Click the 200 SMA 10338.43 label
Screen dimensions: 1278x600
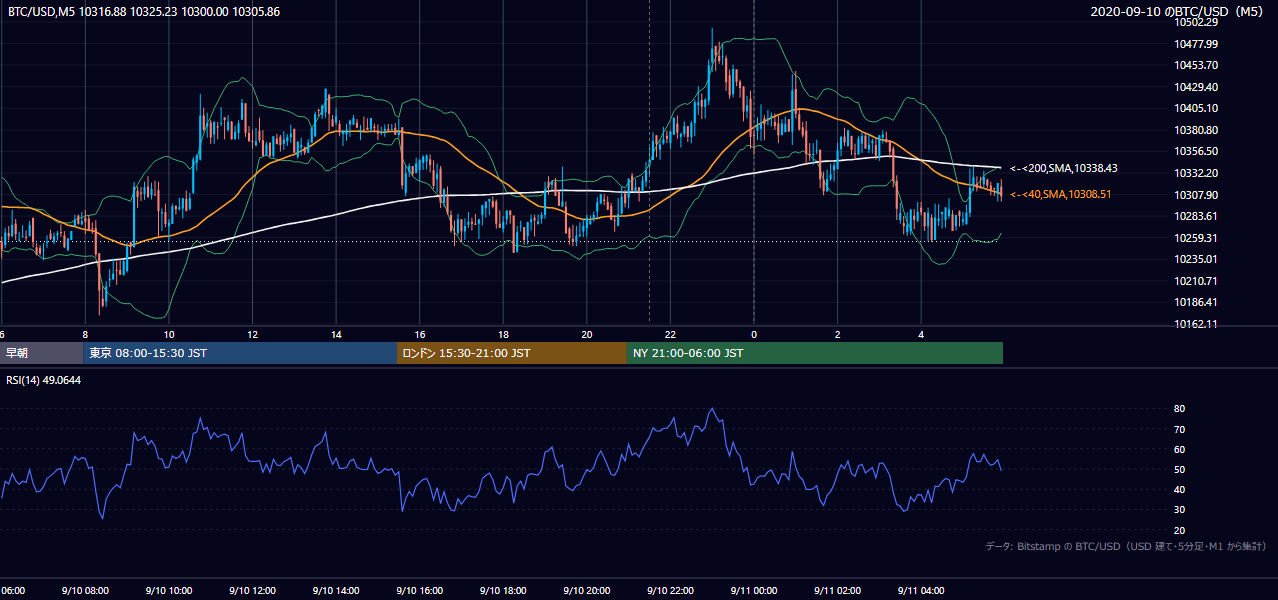click(1064, 169)
